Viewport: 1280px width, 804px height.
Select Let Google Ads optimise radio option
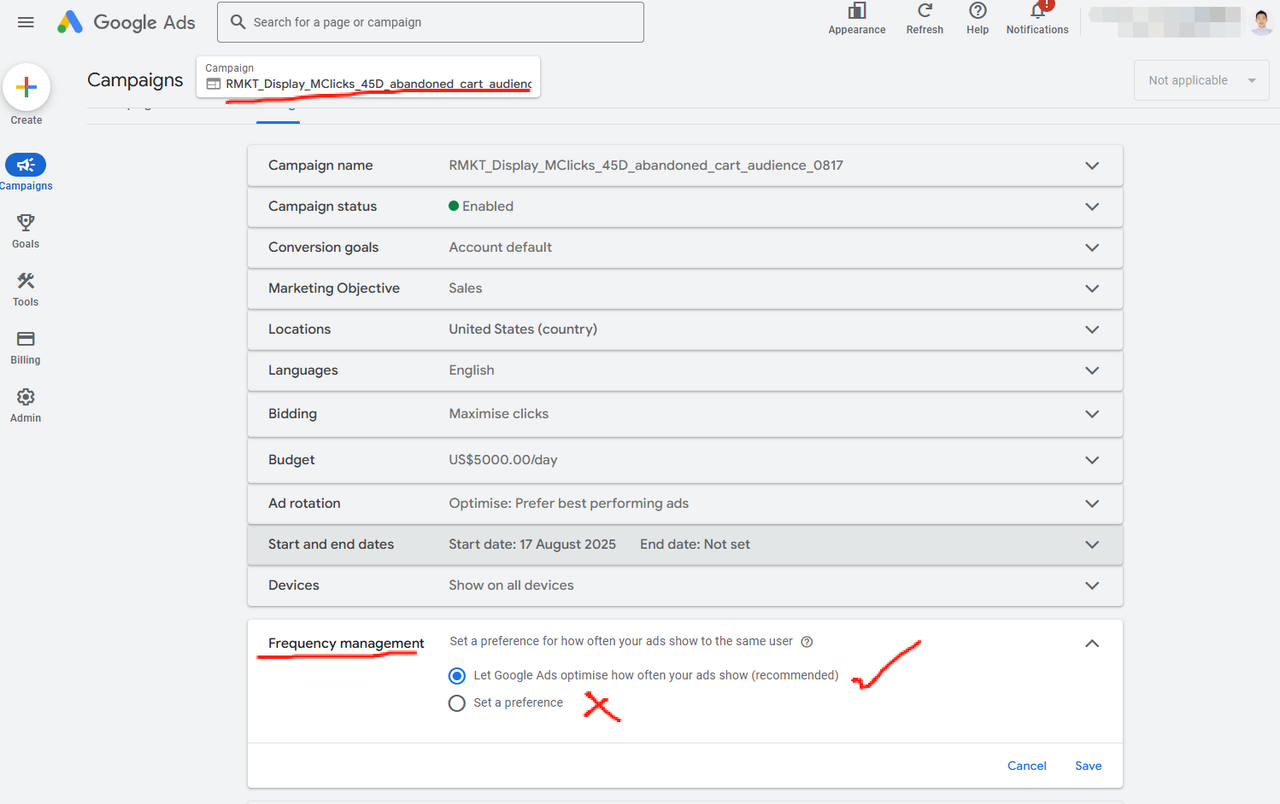tap(457, 675)
